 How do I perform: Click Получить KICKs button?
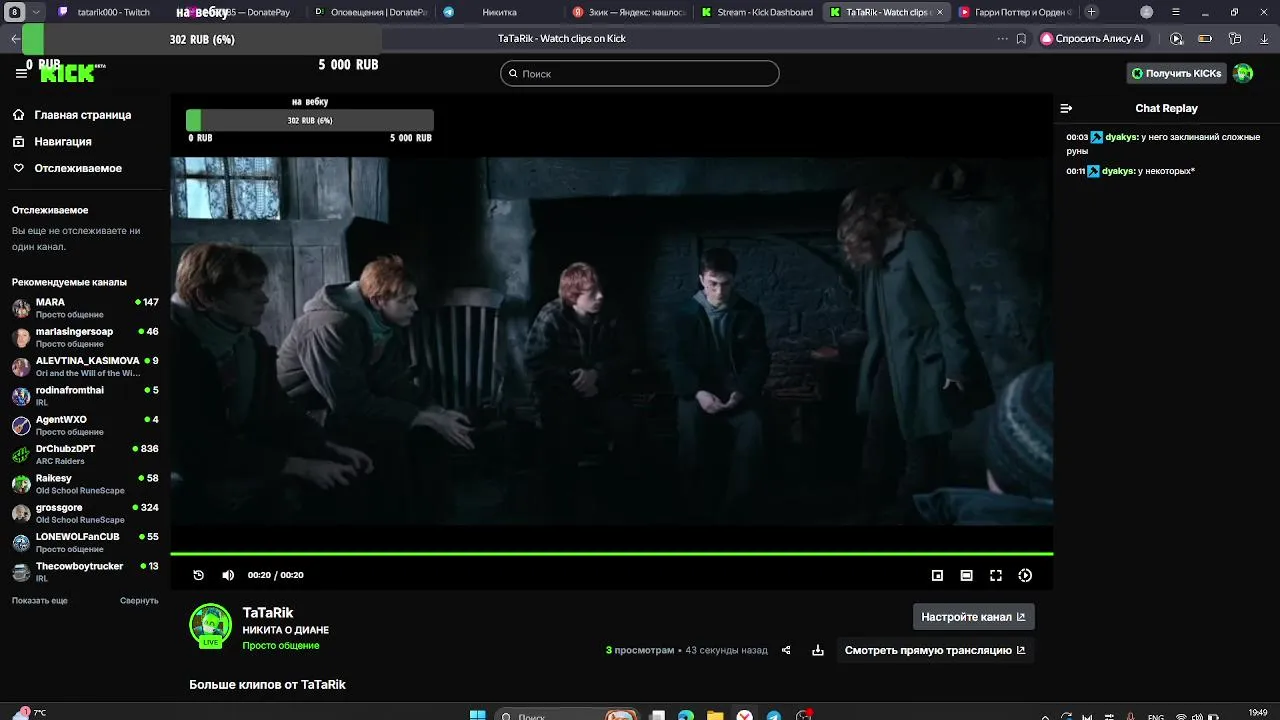coord(1176,73)
